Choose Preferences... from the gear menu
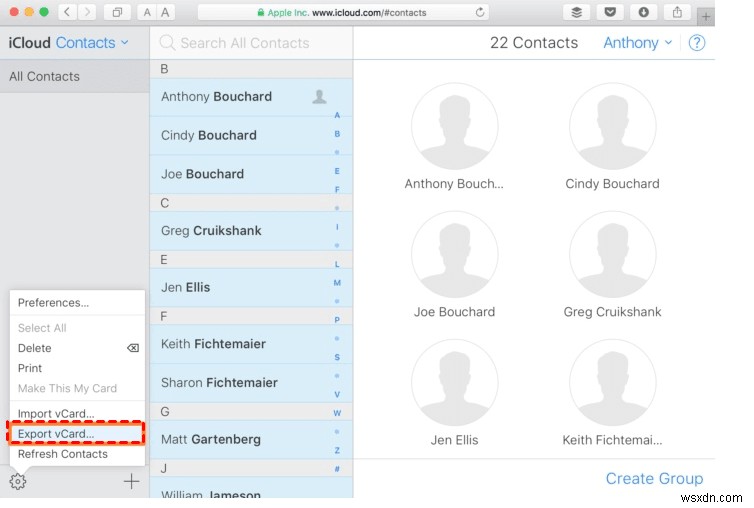The image size is (754, 508). pyautogui.click(x=77, y=303)
